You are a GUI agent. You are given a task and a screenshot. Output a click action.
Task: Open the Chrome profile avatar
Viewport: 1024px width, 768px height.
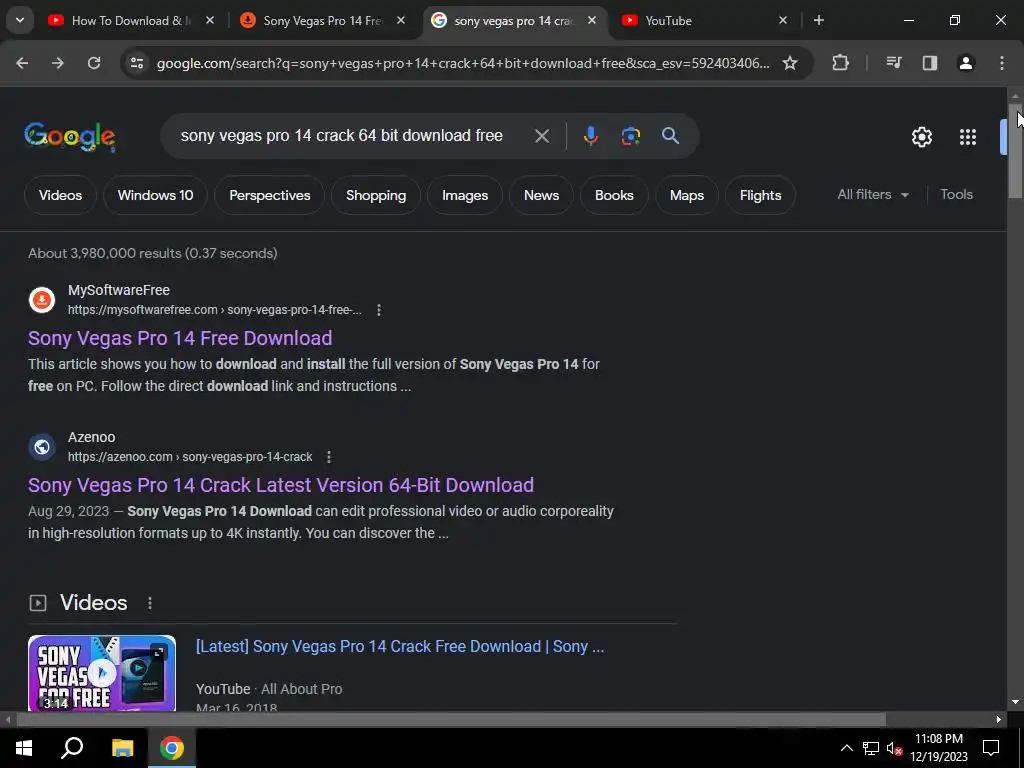coord(966,63)
